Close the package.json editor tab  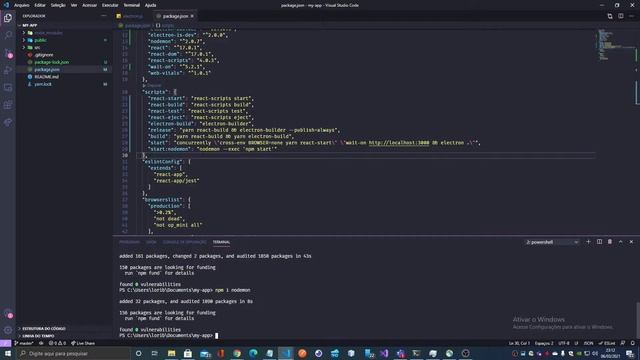(192, 16)
